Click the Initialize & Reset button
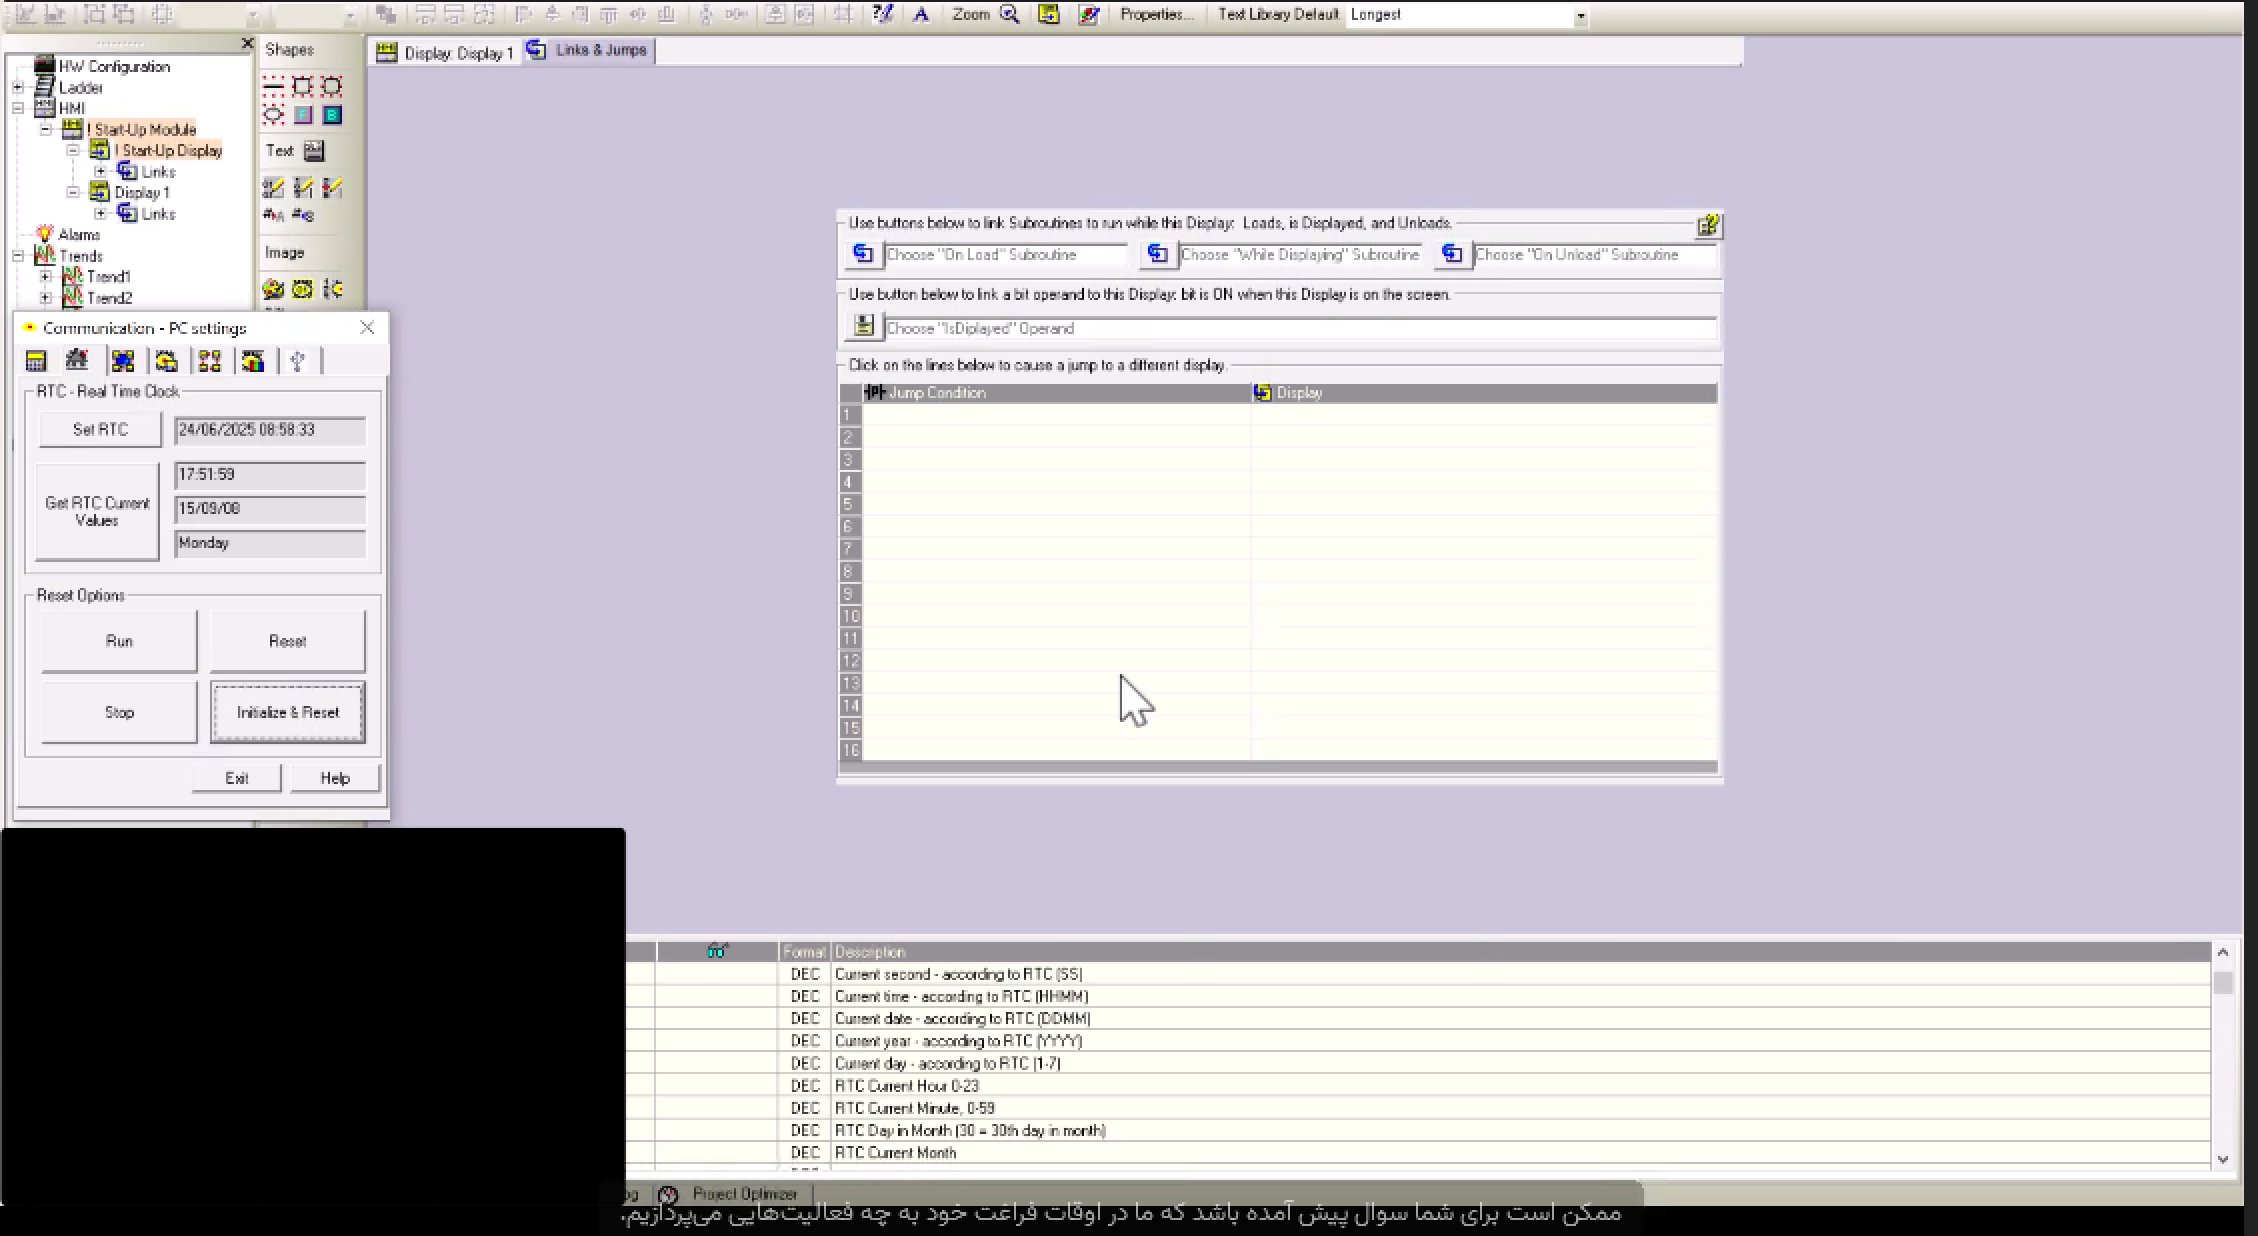This screenshot has width=2258, height=1236. tap(288, 712)
